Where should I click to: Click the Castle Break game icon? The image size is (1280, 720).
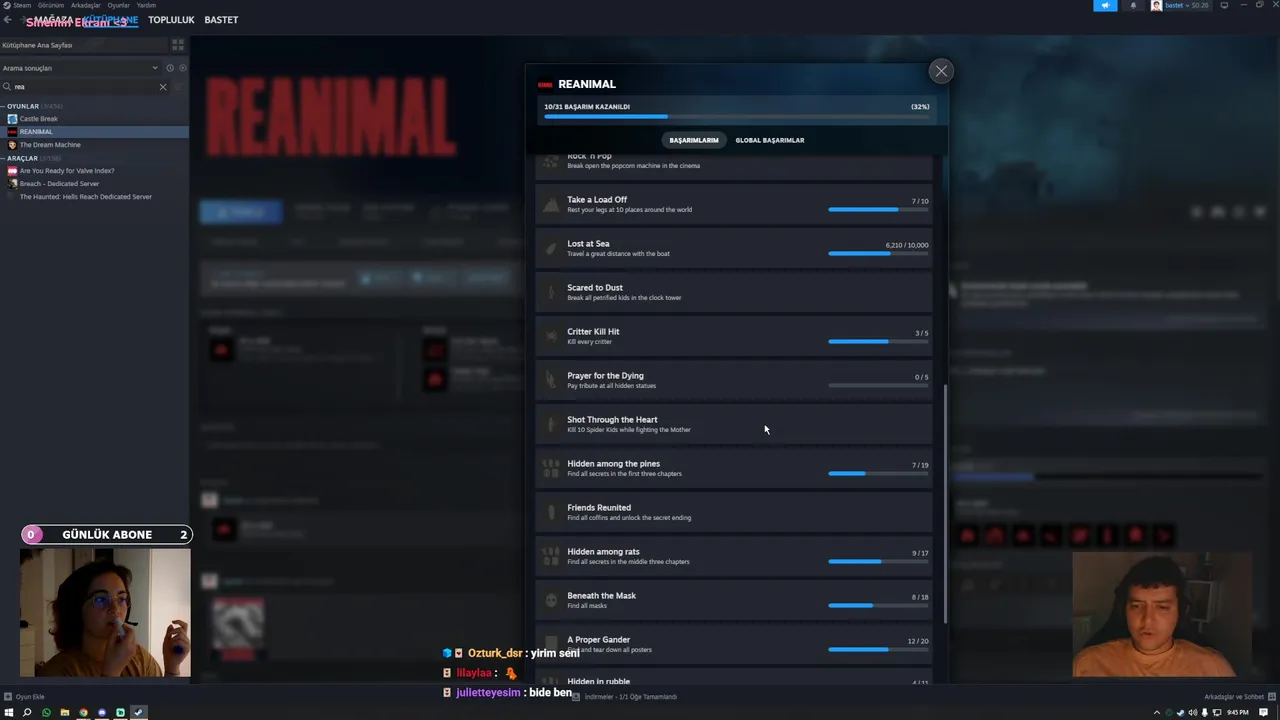(x=12, y=119)
